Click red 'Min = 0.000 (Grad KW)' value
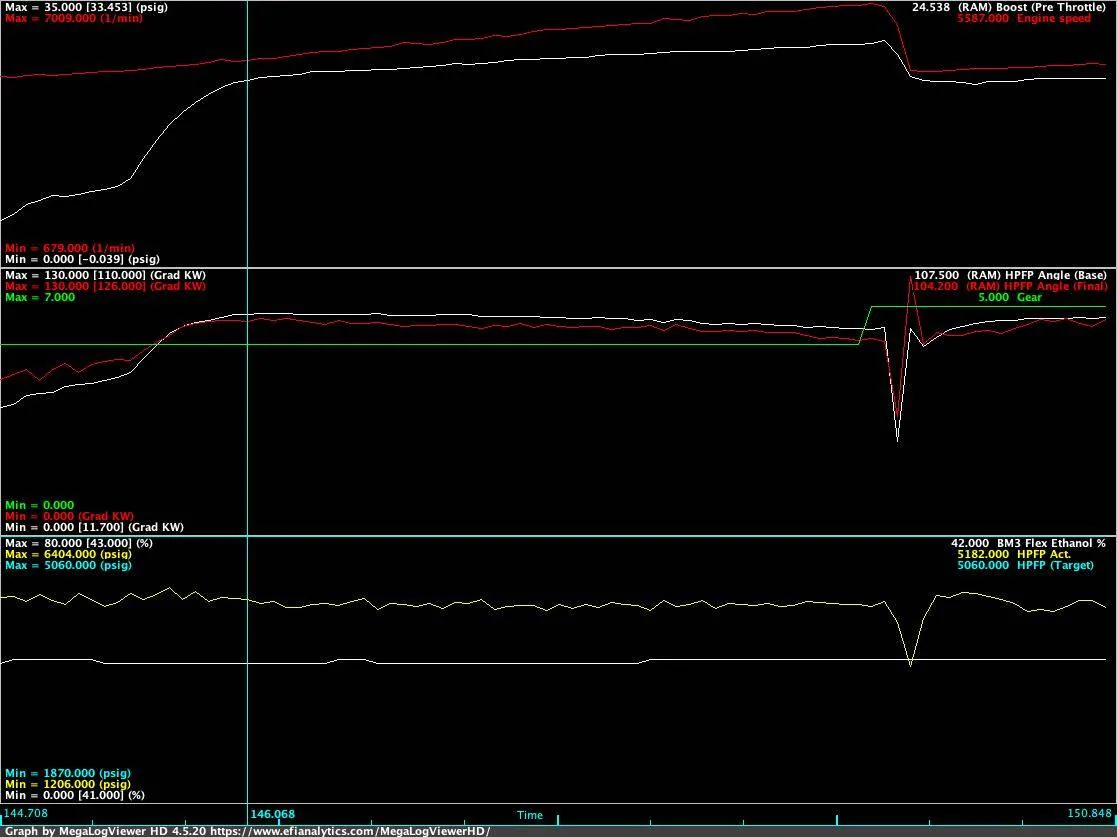Screen dimensions: 1117x837 [69, 516]
